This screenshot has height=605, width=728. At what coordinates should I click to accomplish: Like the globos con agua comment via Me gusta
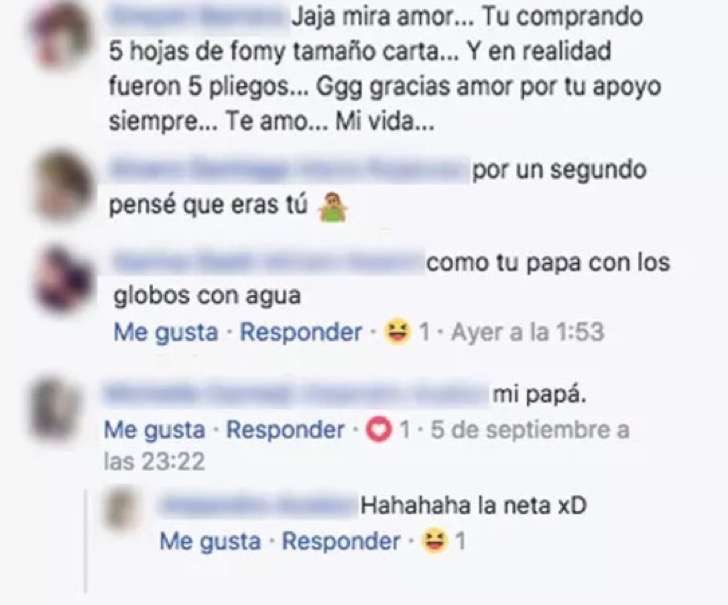[166, 332]
